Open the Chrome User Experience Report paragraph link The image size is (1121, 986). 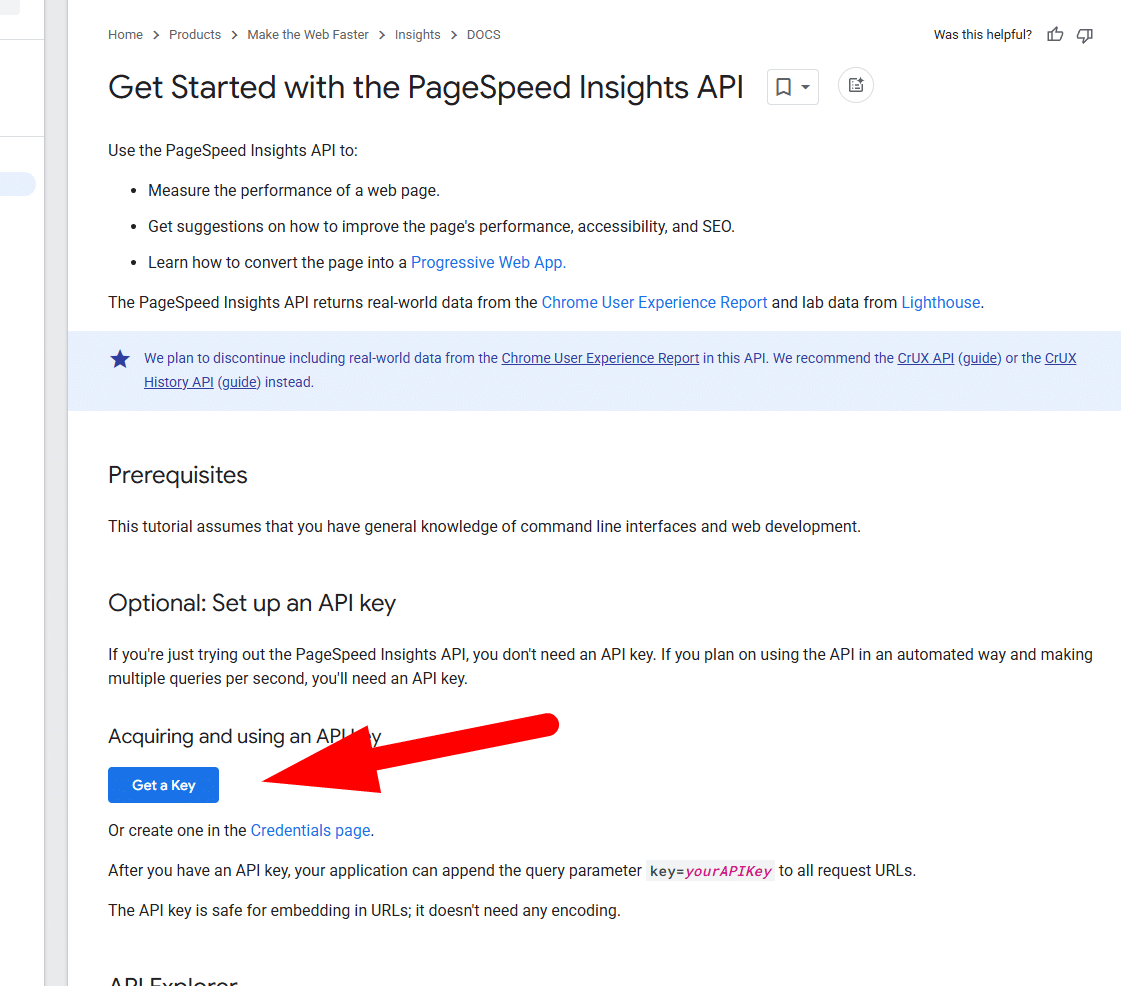[654, 302]
